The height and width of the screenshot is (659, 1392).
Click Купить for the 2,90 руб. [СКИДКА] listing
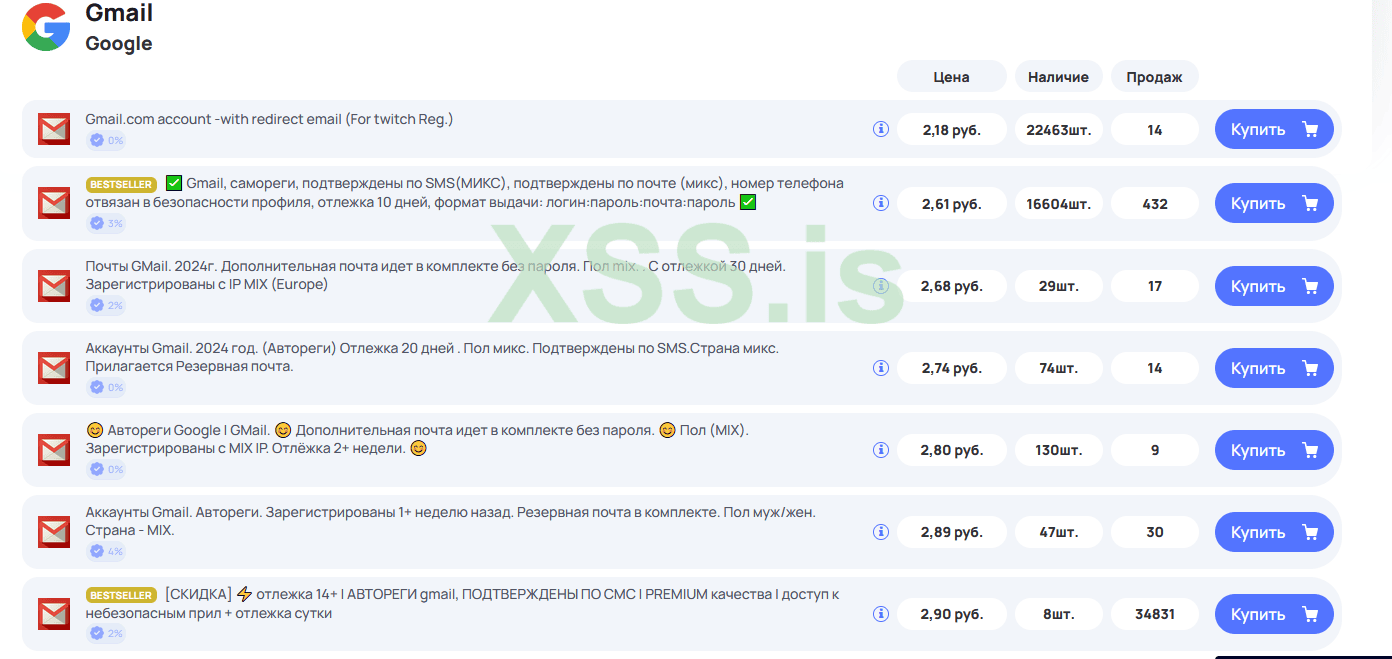1274,614
